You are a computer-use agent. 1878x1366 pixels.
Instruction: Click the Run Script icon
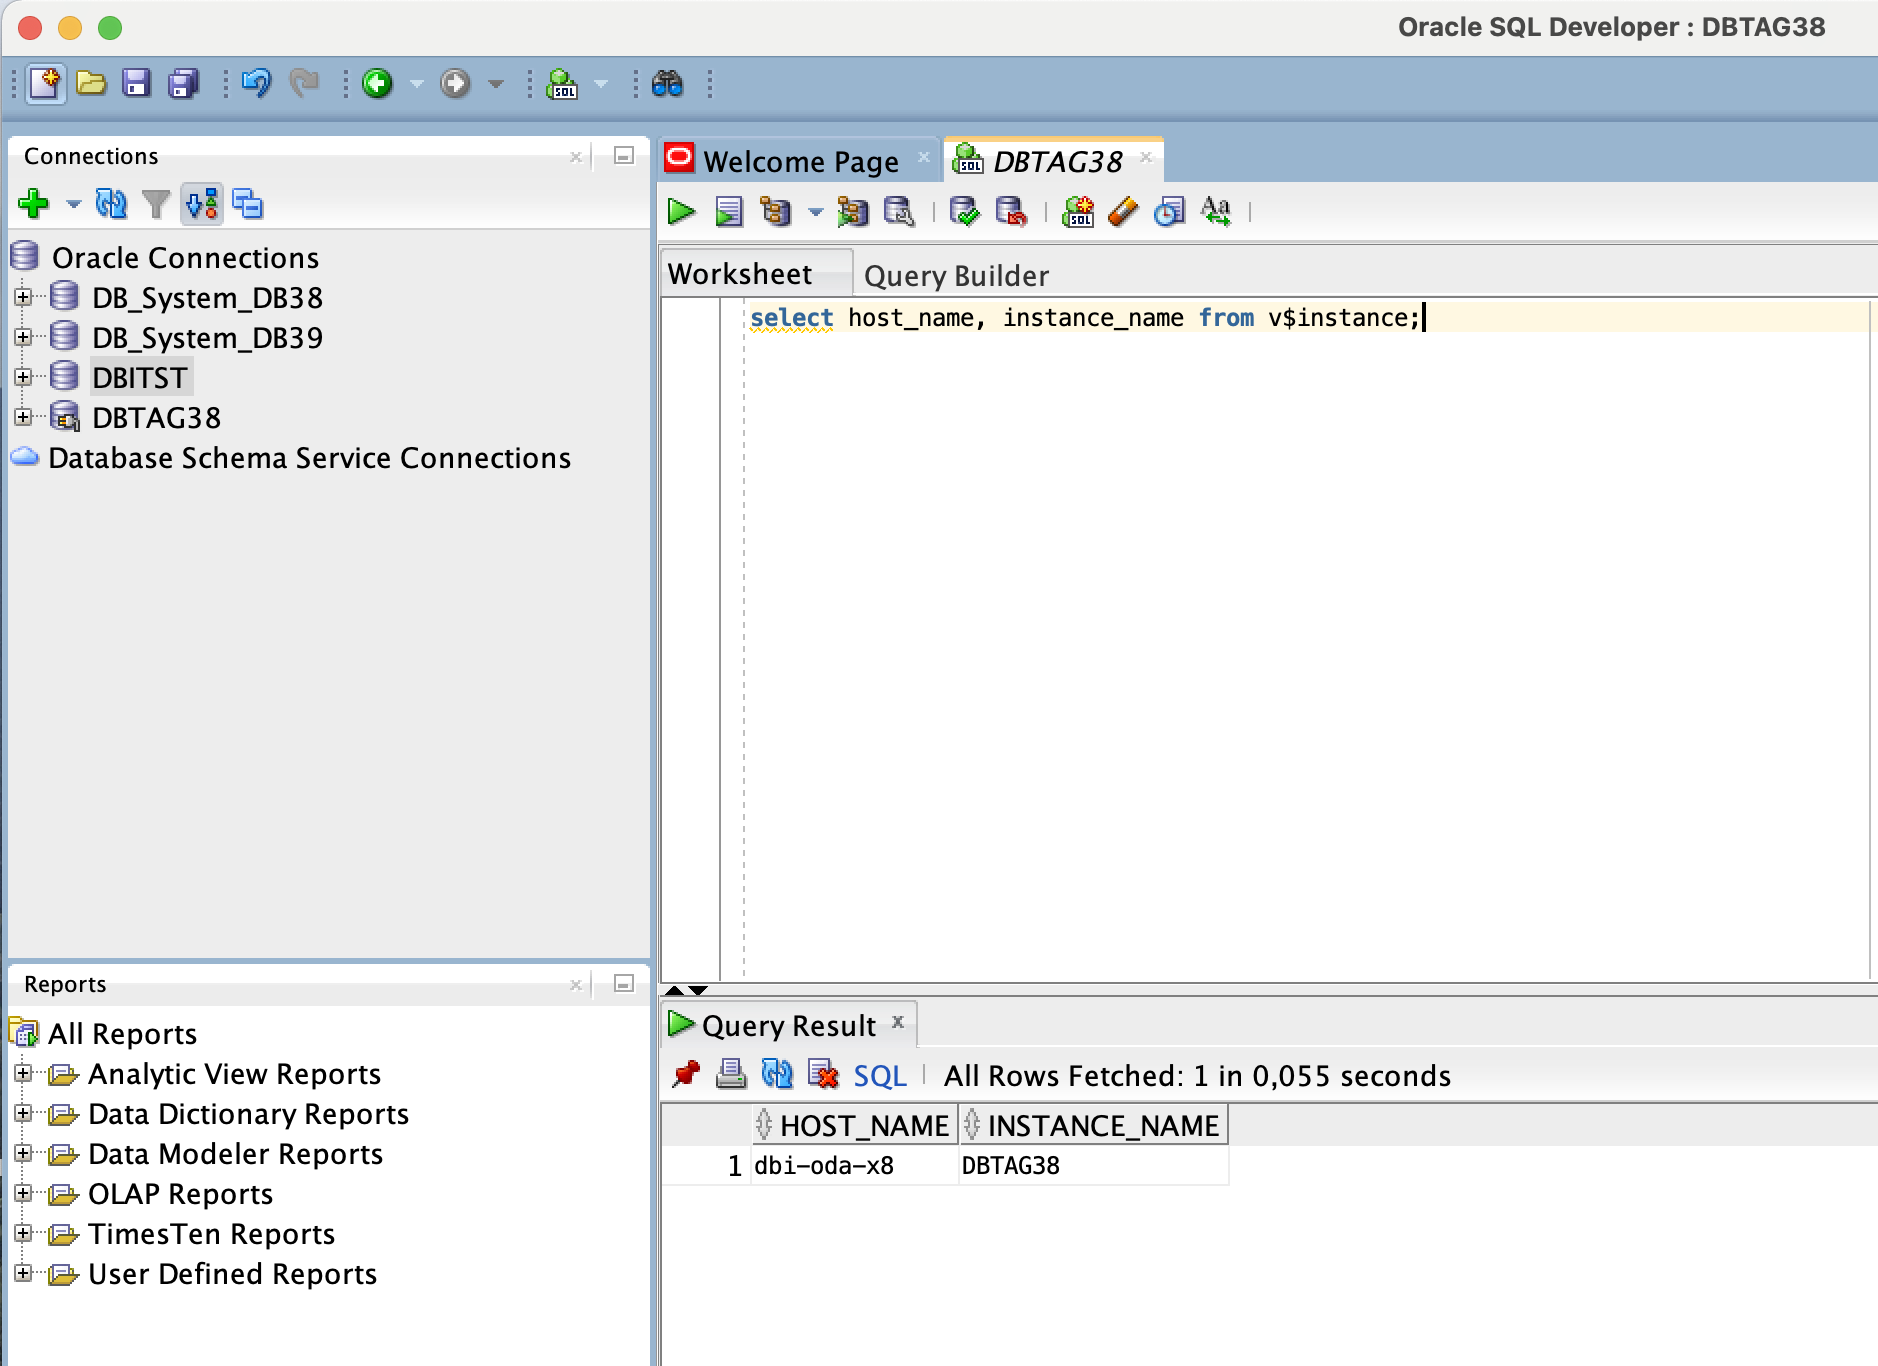click(x=728, y=212)
